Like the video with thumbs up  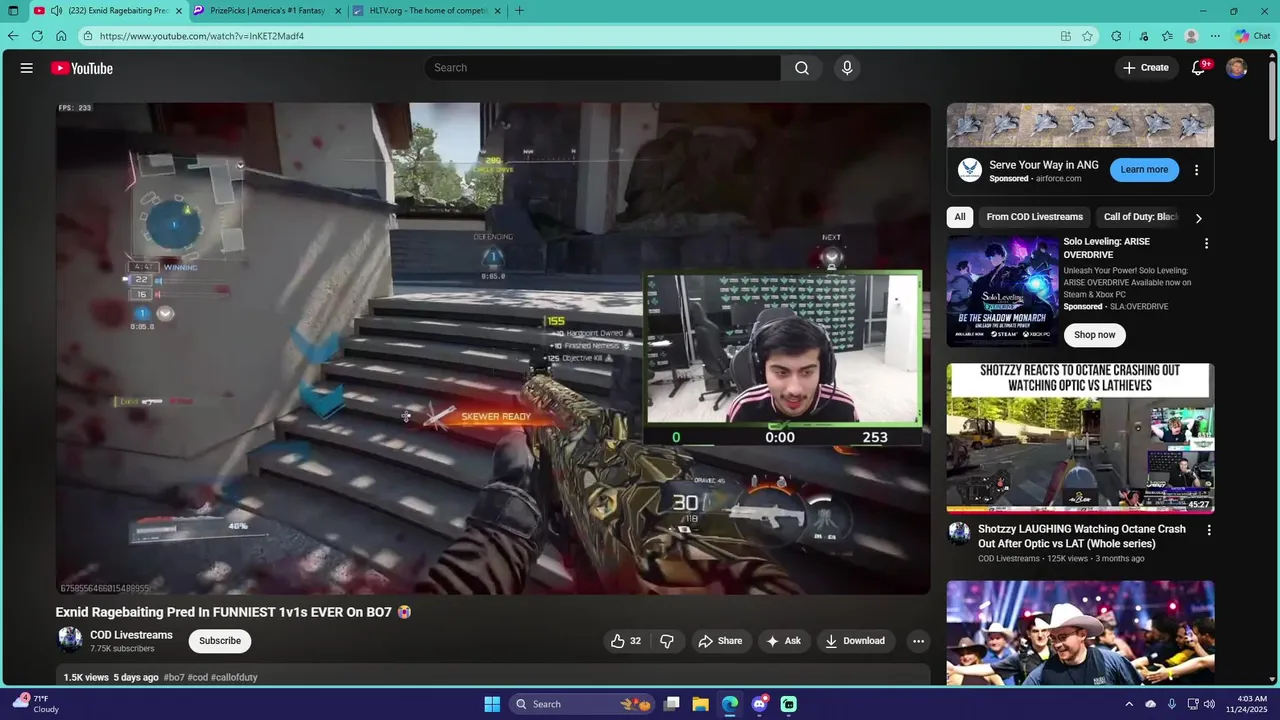point(626,641)
